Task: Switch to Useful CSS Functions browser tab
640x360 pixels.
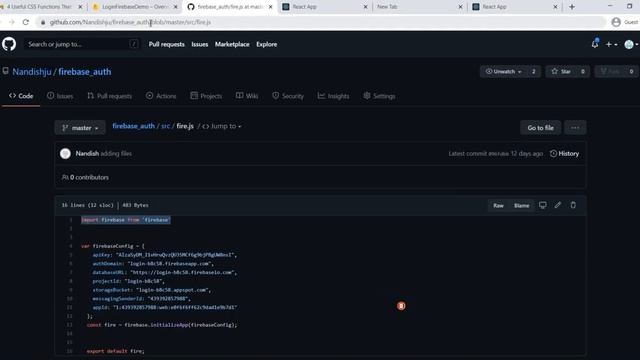Action: [39, 7]
